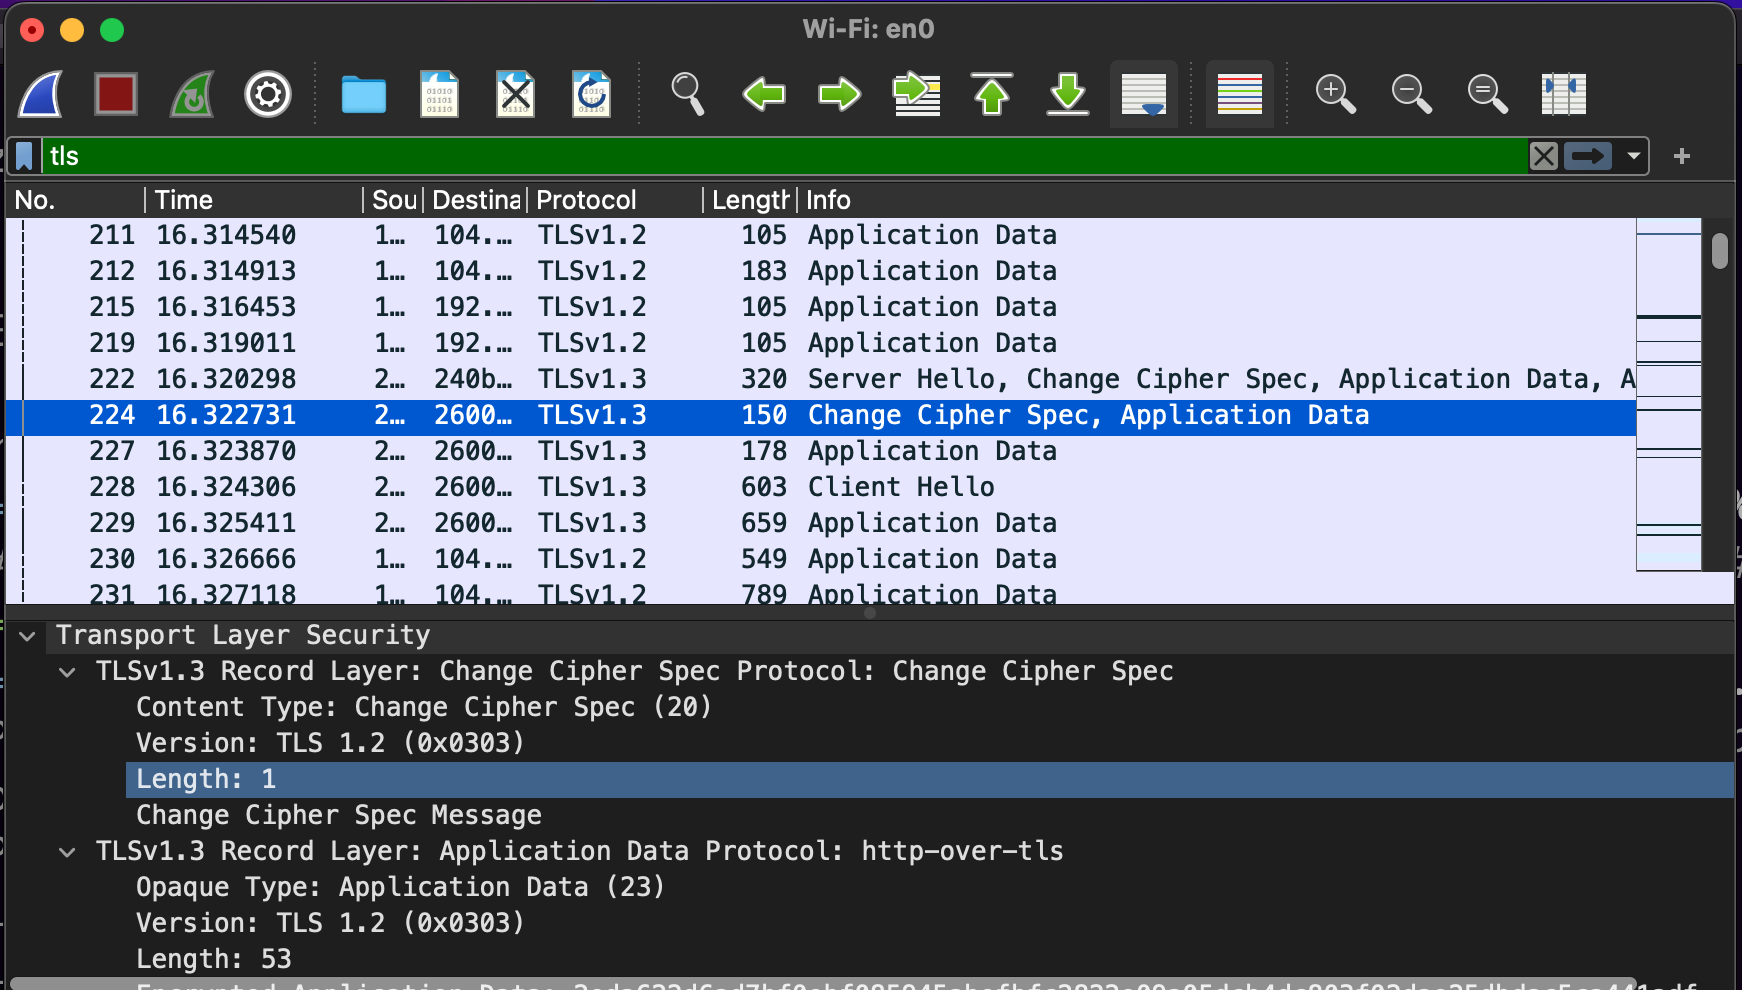Viewport: 1742px width, 990px height.
Task: Zoom out main window text
Action: click(x=1411, y=95)
